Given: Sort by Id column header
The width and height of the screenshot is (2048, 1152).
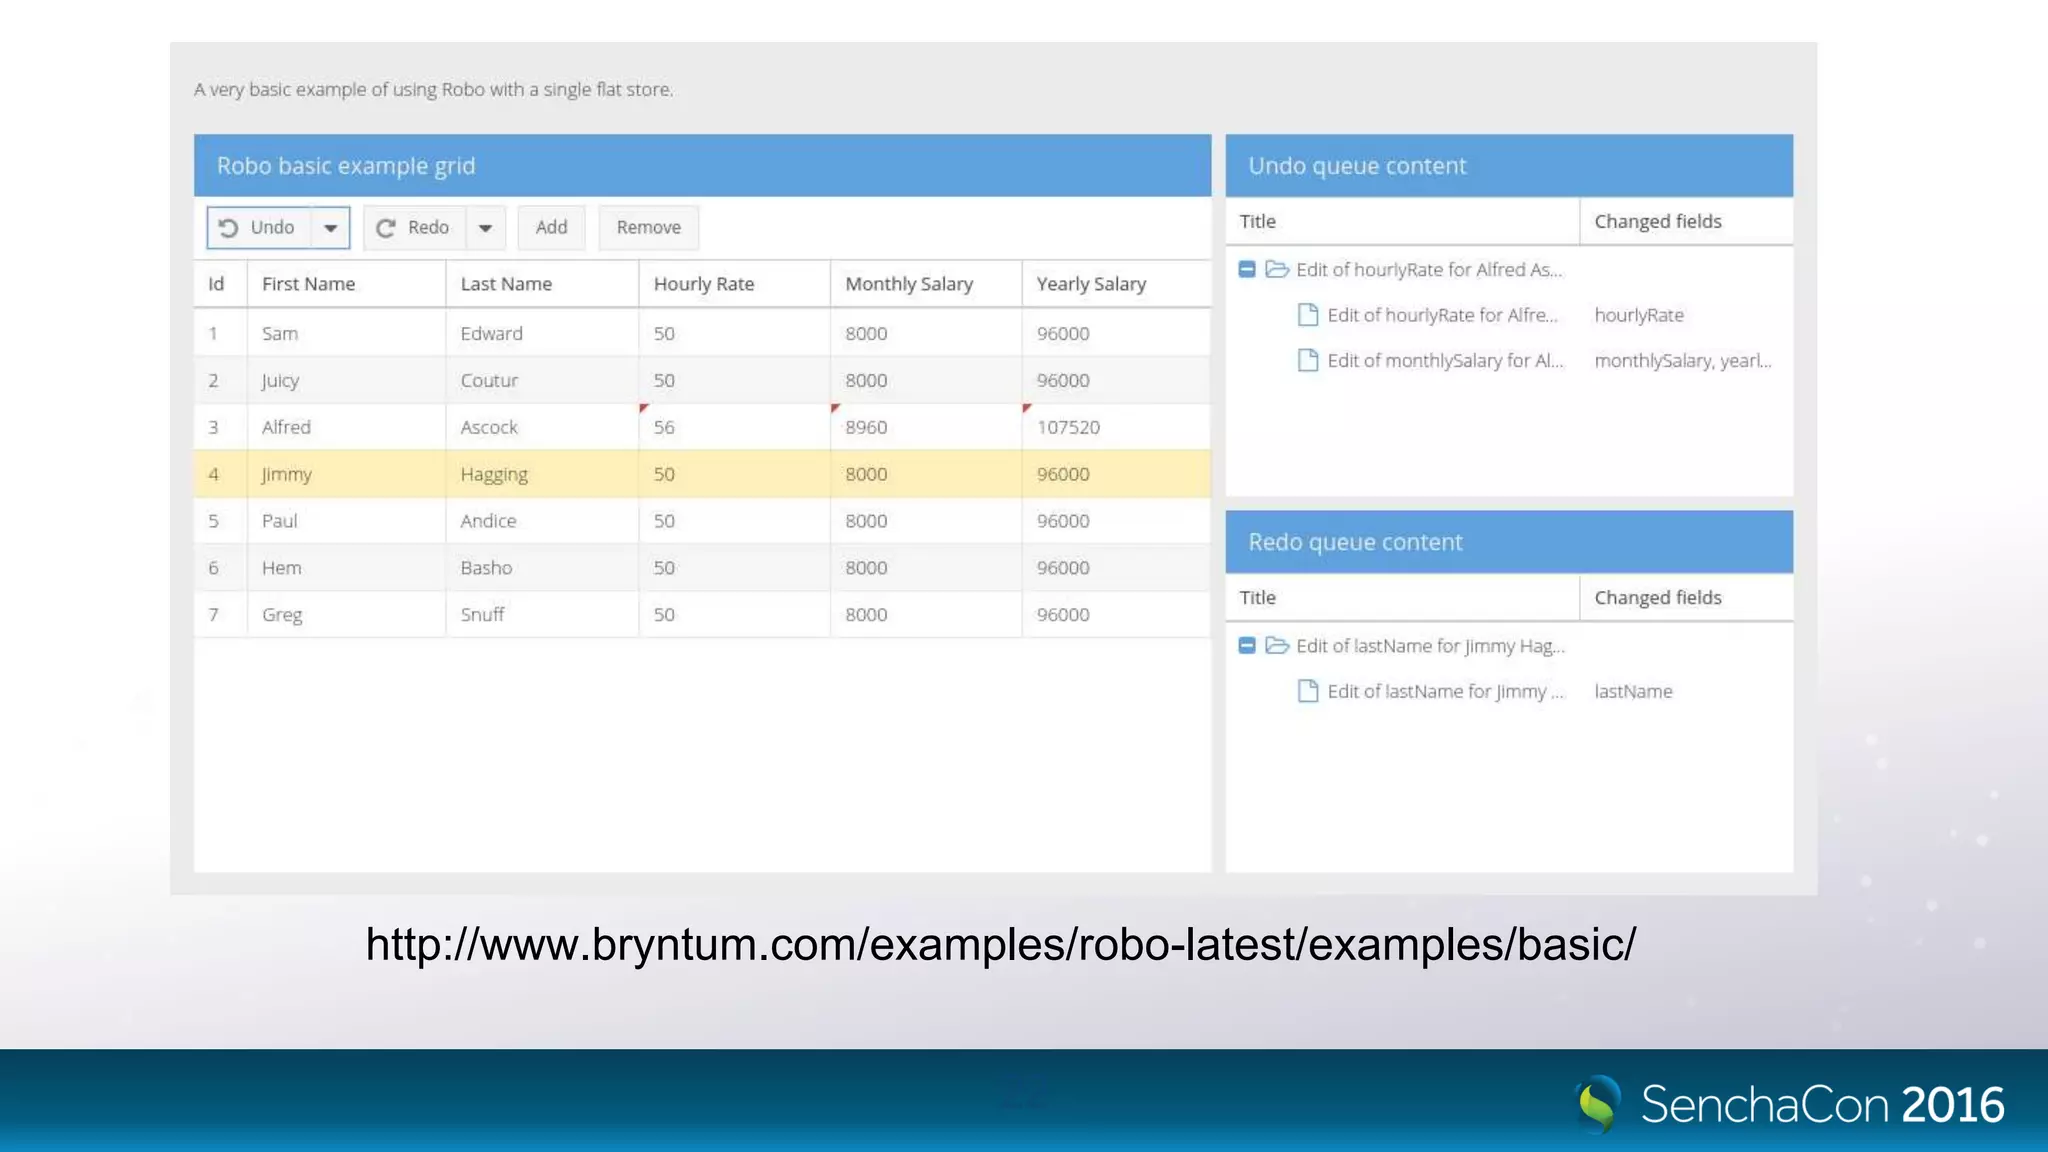Looking at the screenshot, I should click(220, 284).
